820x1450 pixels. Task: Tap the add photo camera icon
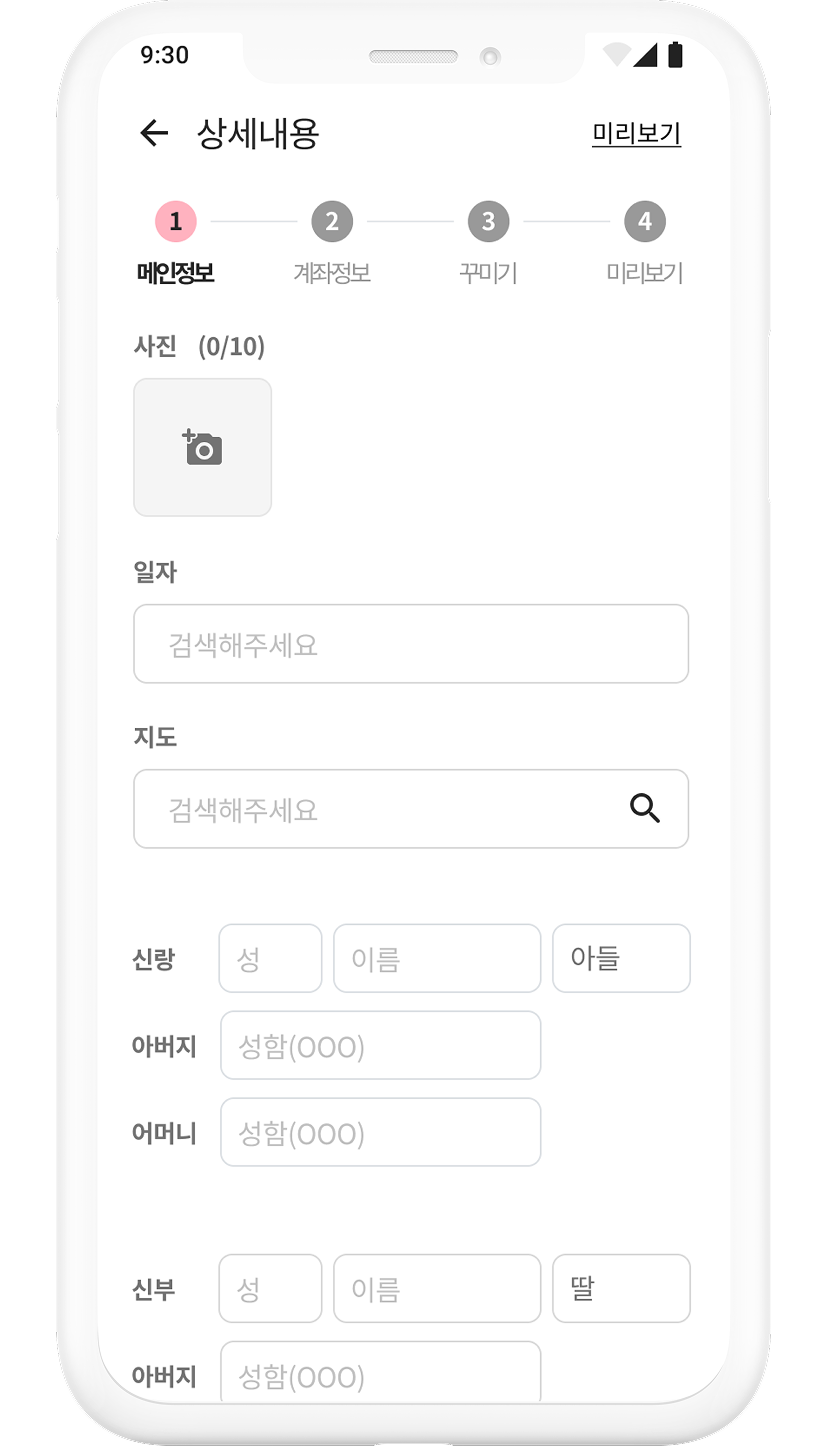pyautogui.click(x=203, y=448)
